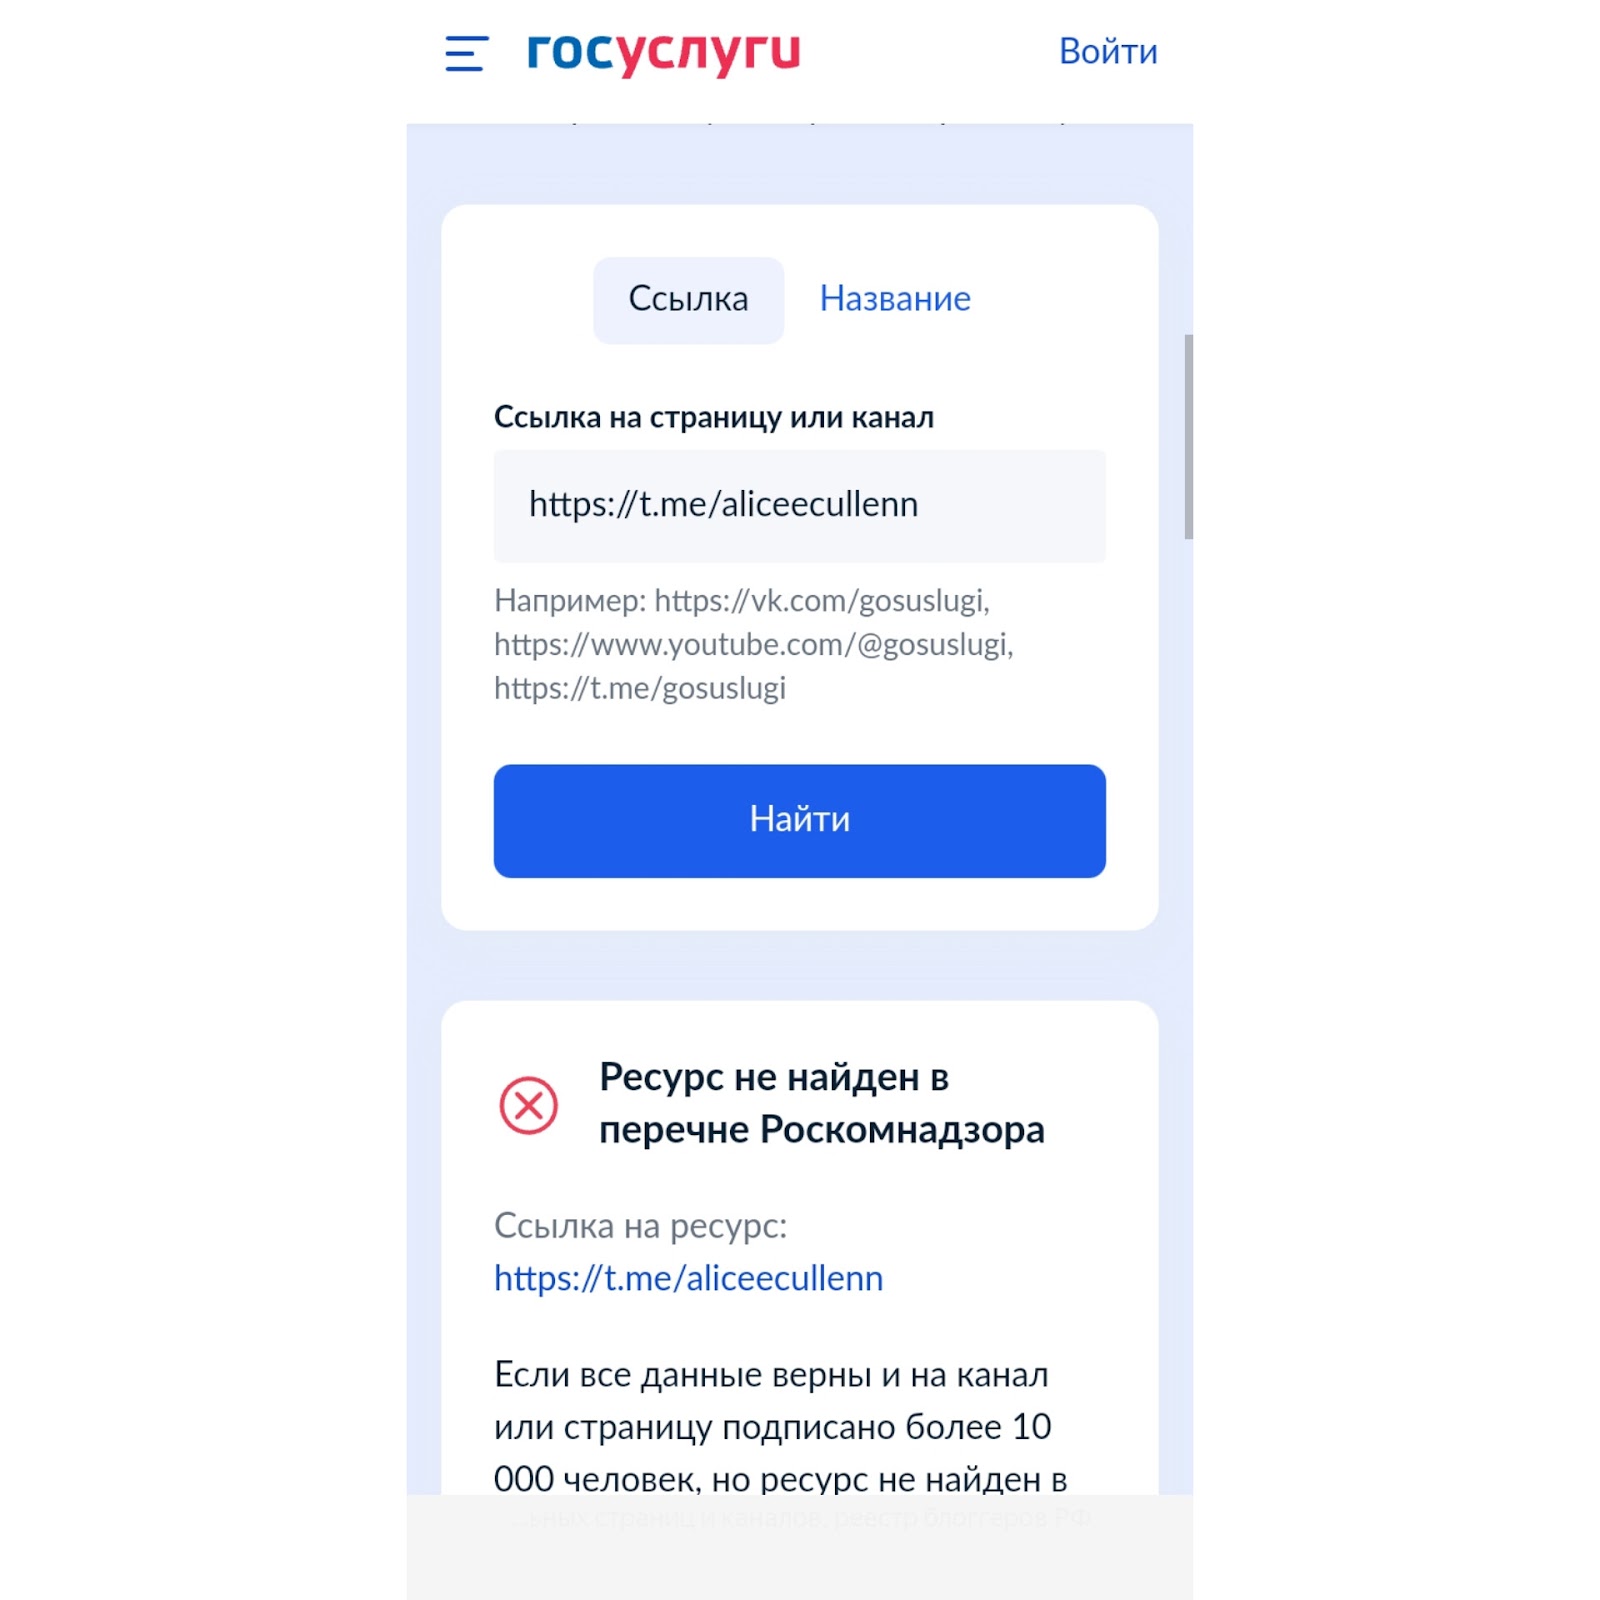Open the hamburger menu icon
Screen dimensions: 1600x1600
pos(467,53)
